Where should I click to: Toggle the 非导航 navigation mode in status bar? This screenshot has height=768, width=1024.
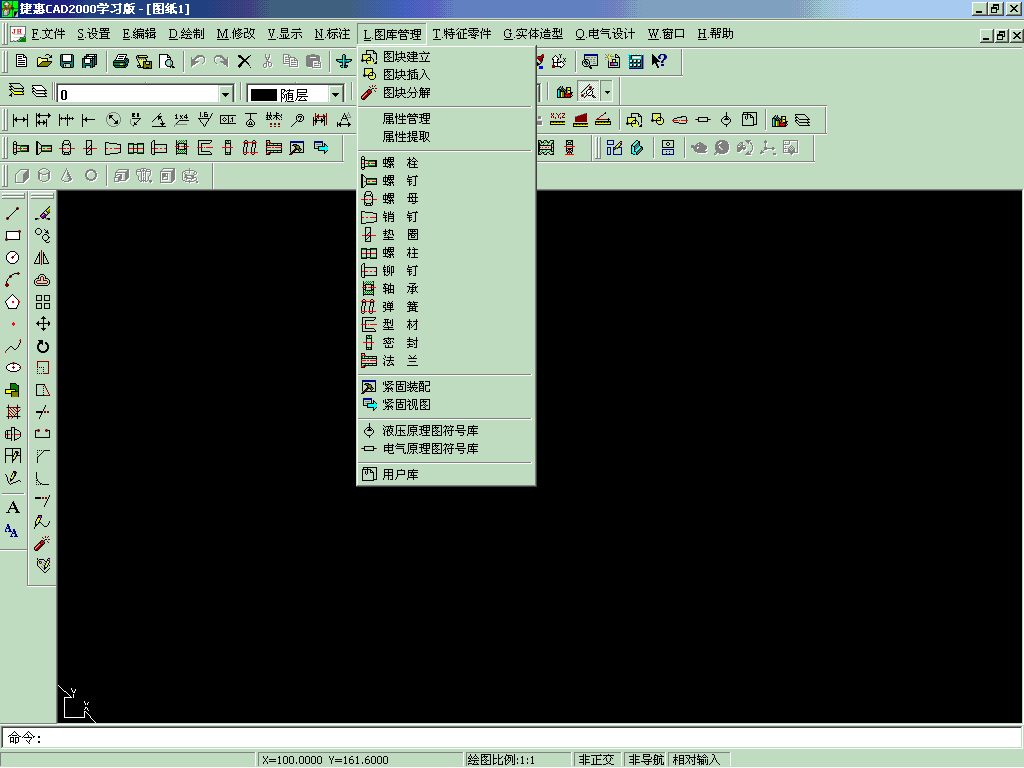[645, 760]
